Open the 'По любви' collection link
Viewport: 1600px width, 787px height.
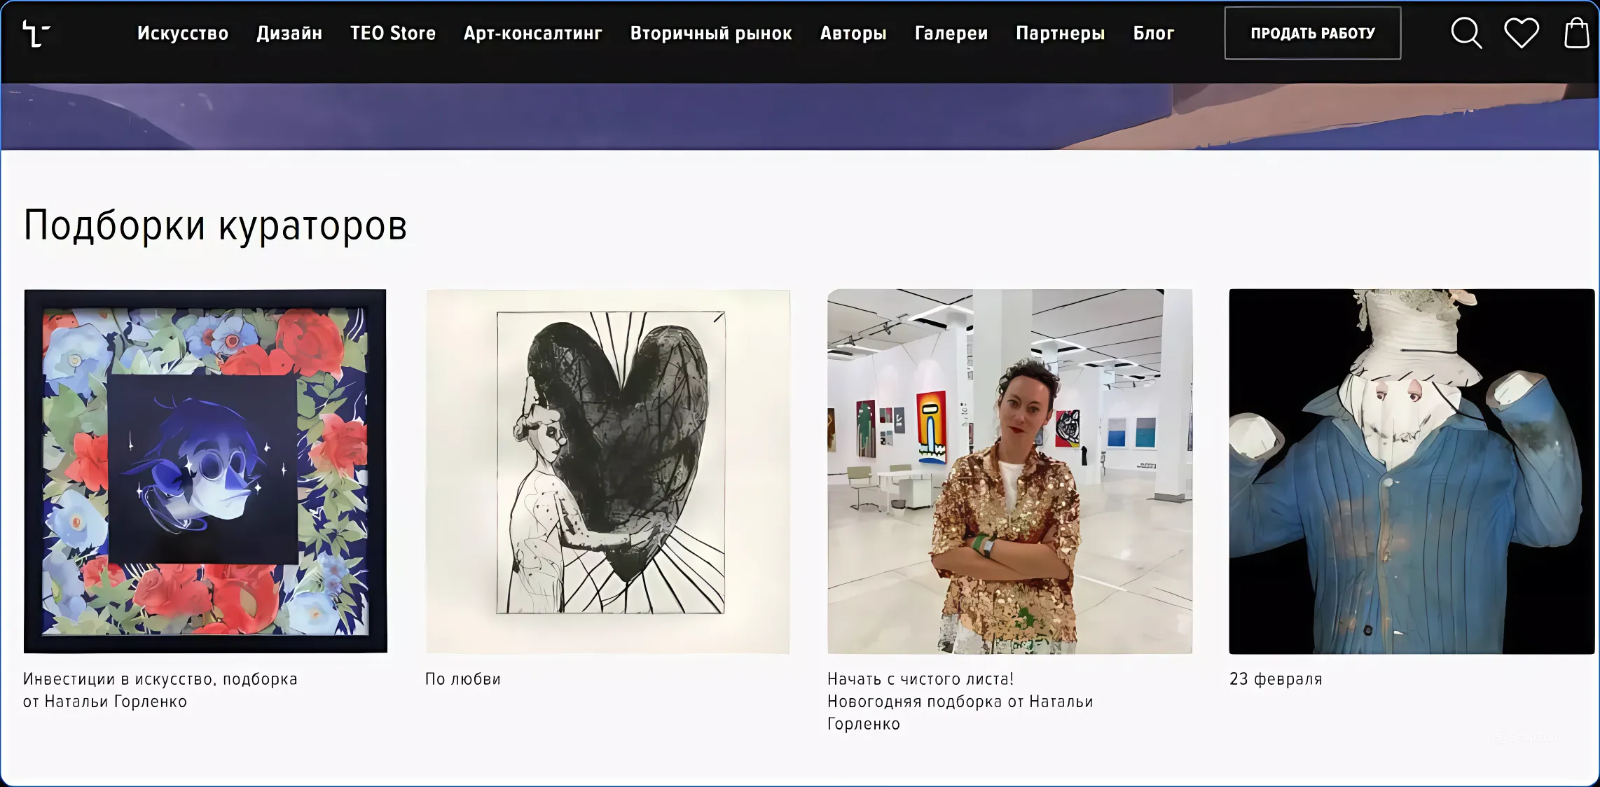point(463,679)
